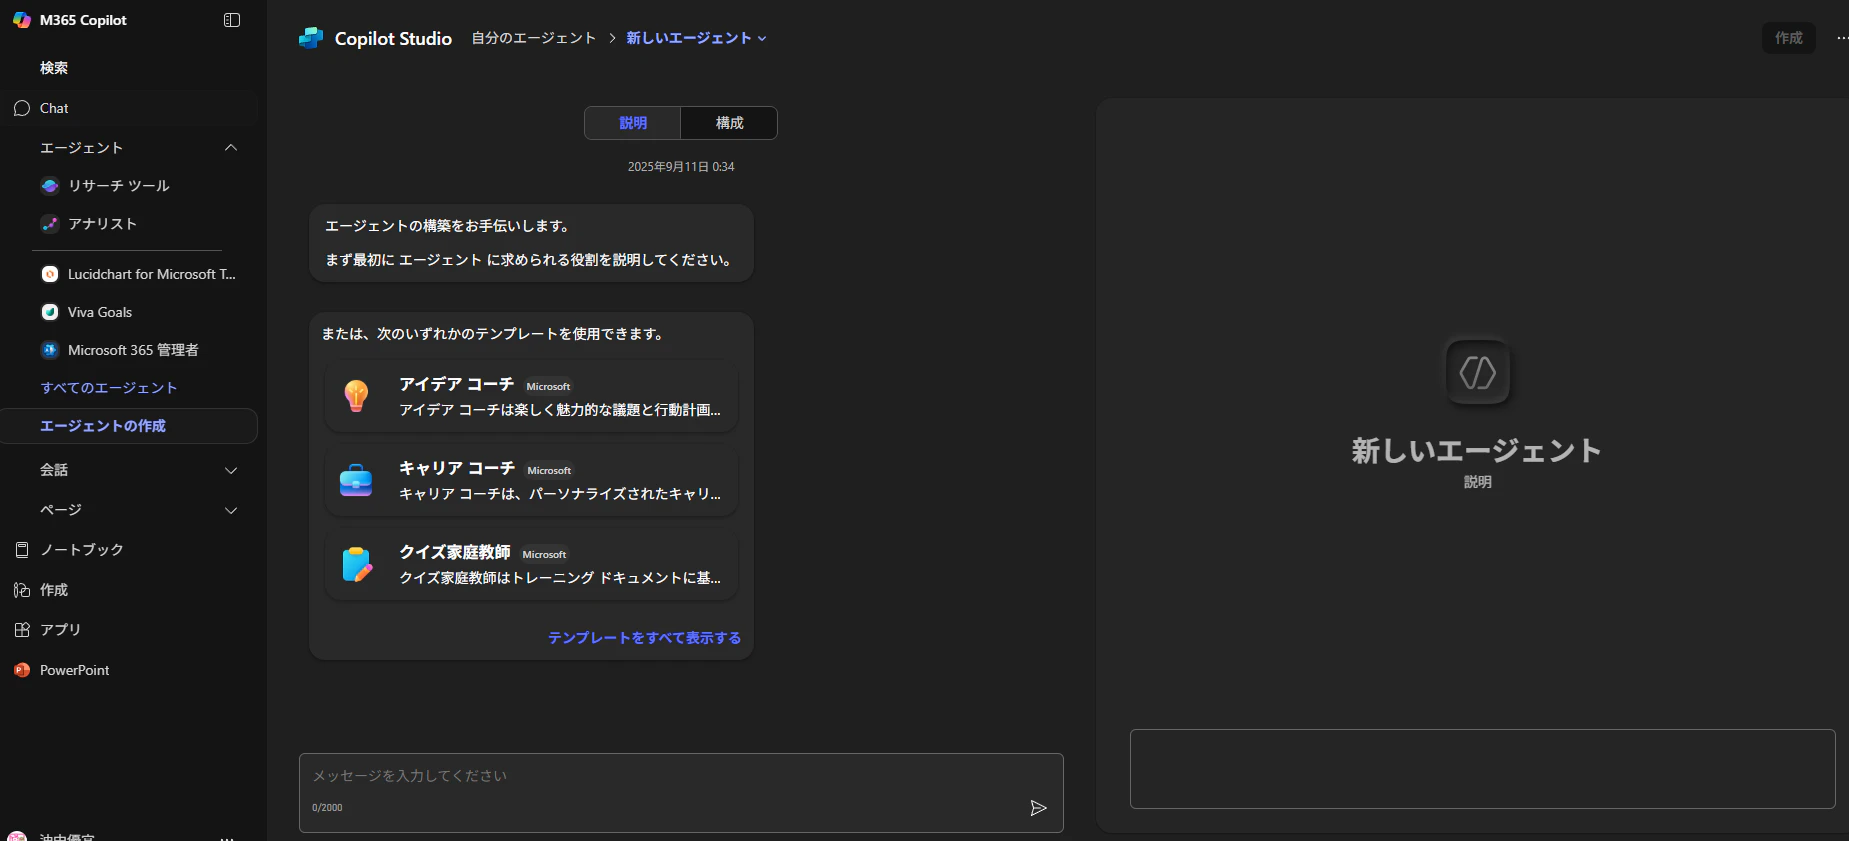Click the クイズ家庭教師 clipboard icon
This screenshot has width=1849, height=841.
click(356, 564)
